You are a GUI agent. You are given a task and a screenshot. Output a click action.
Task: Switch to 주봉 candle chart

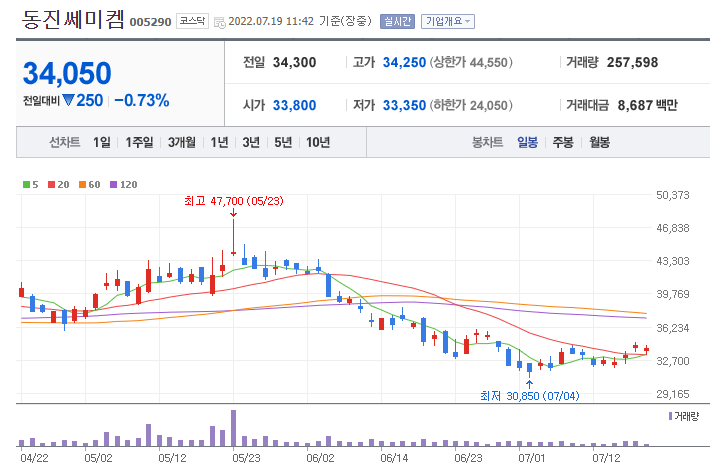(x=563, y=143)
